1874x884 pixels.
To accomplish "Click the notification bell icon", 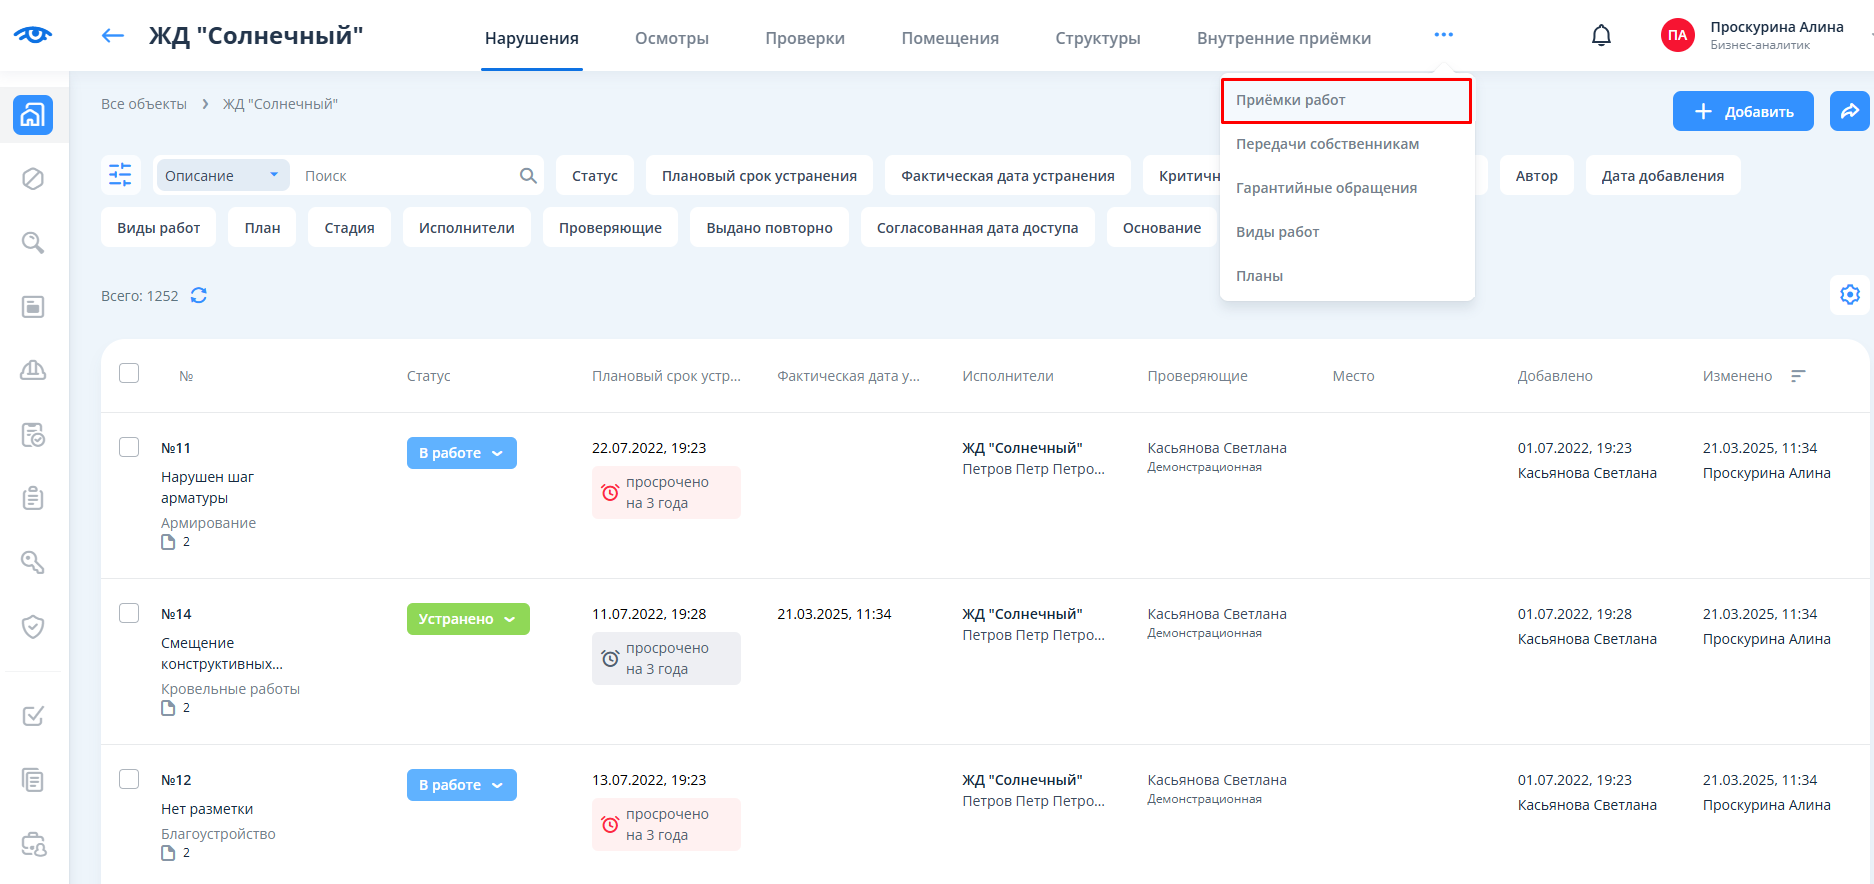I will (x=1601, y=36).
